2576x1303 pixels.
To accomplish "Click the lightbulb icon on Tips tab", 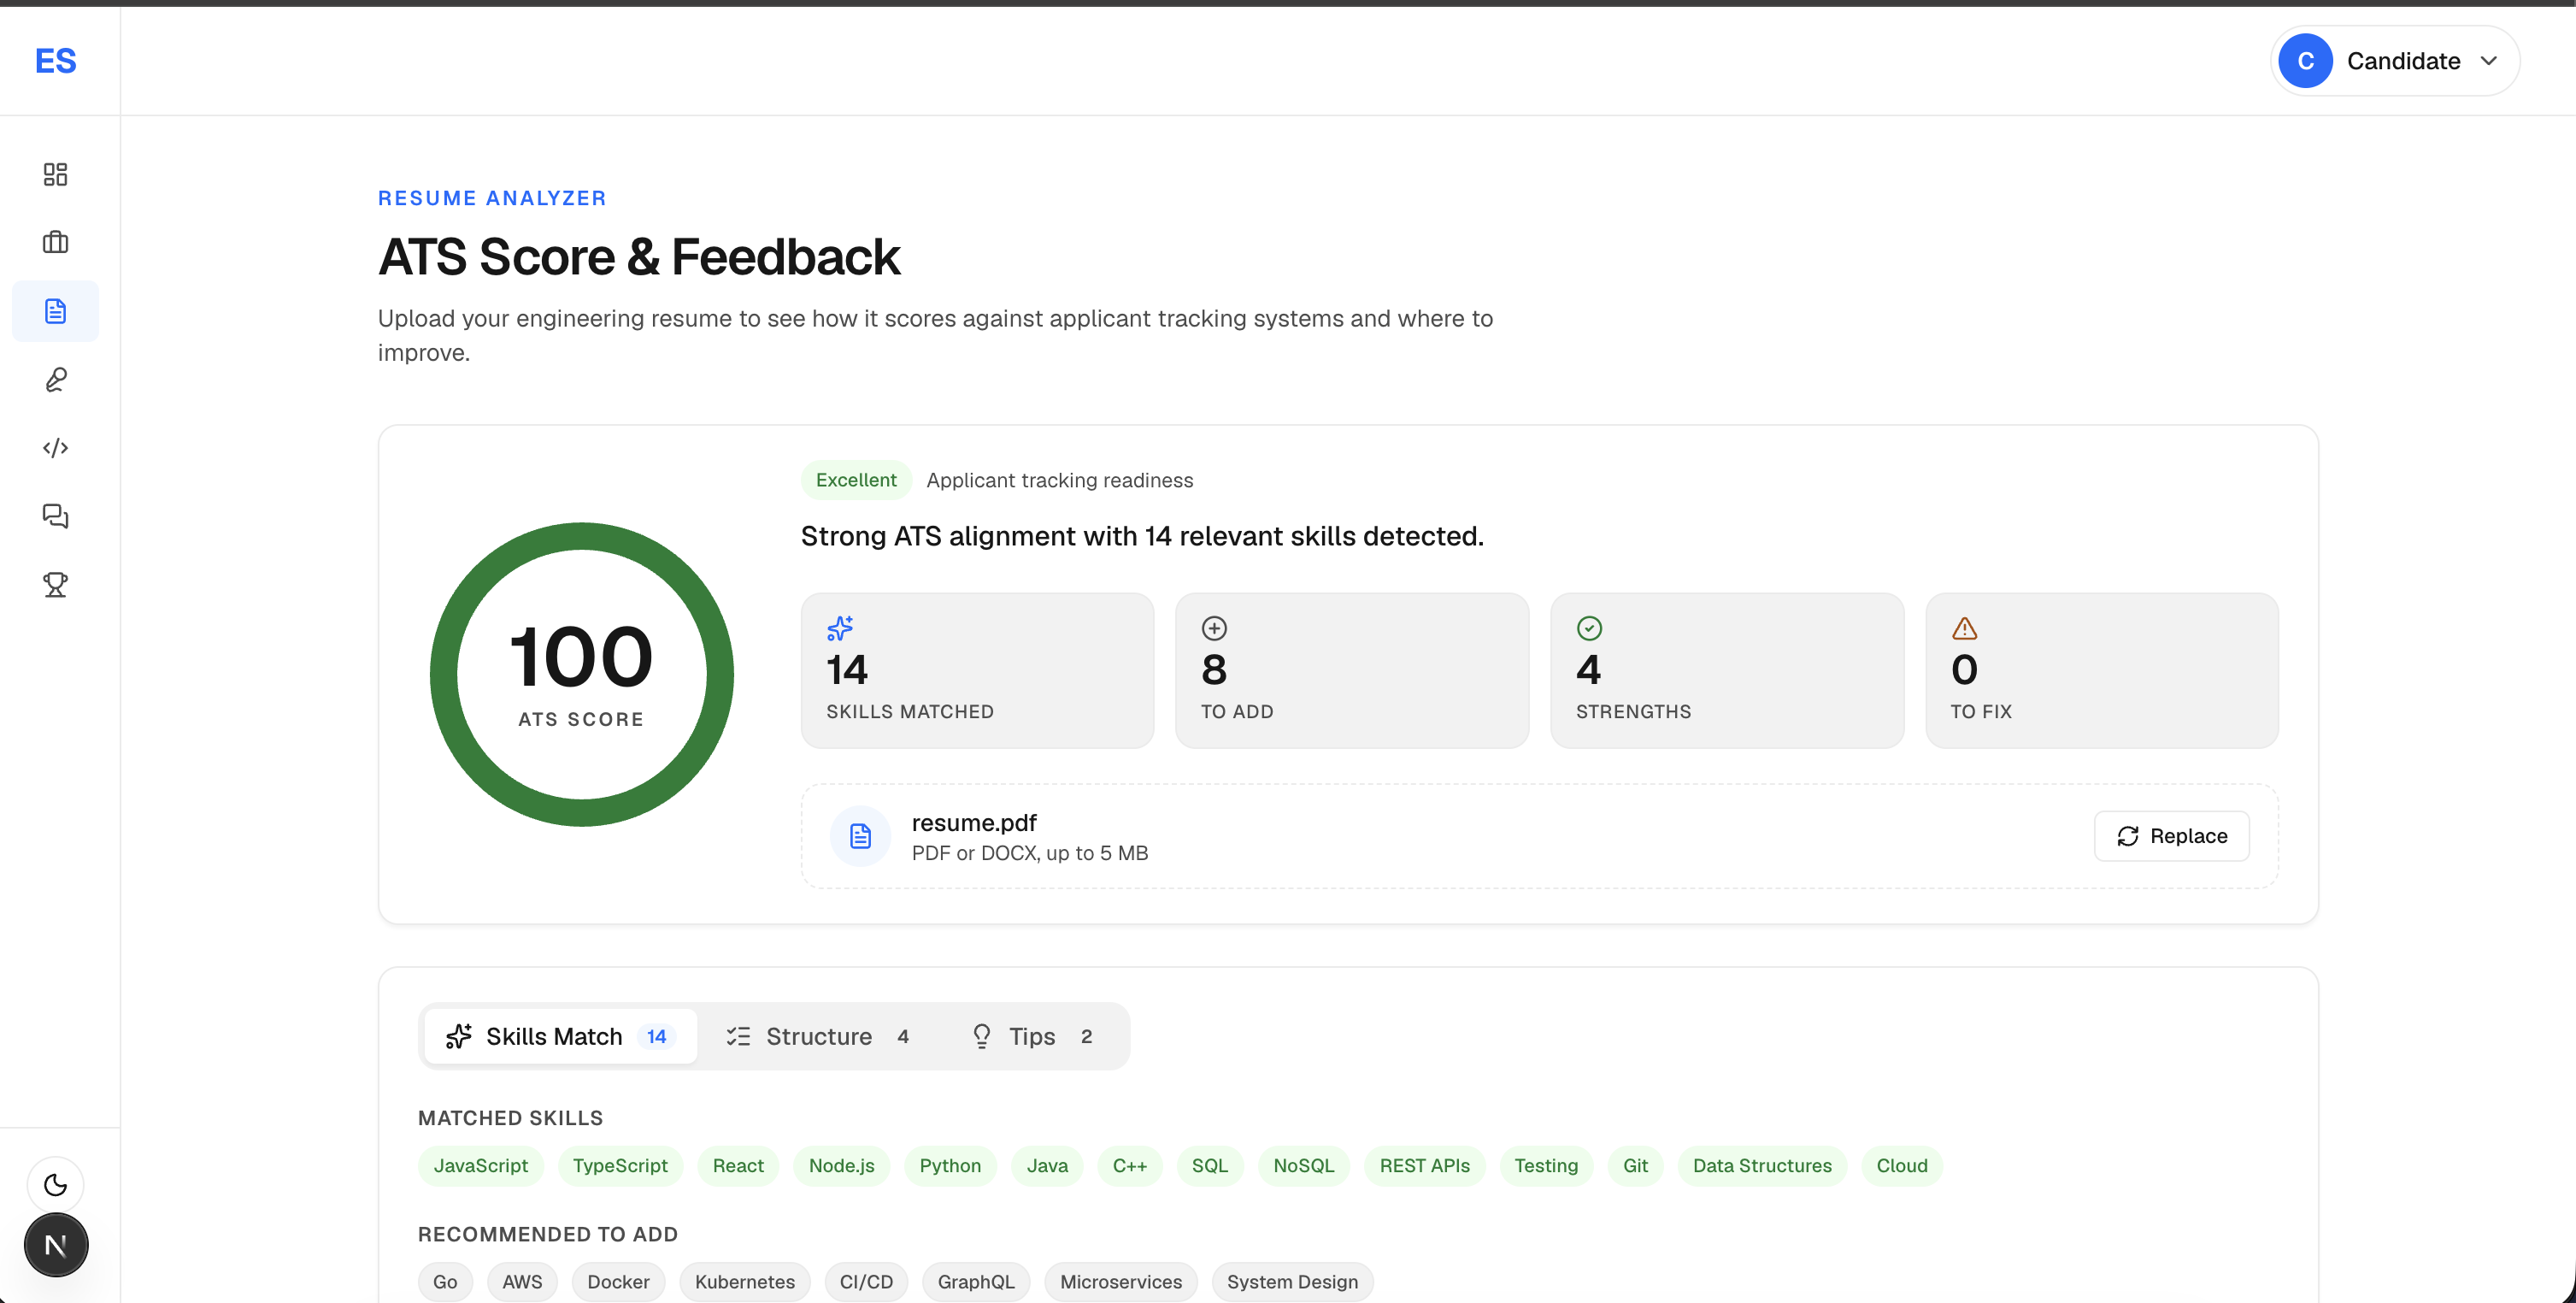I will point(982,1036).
